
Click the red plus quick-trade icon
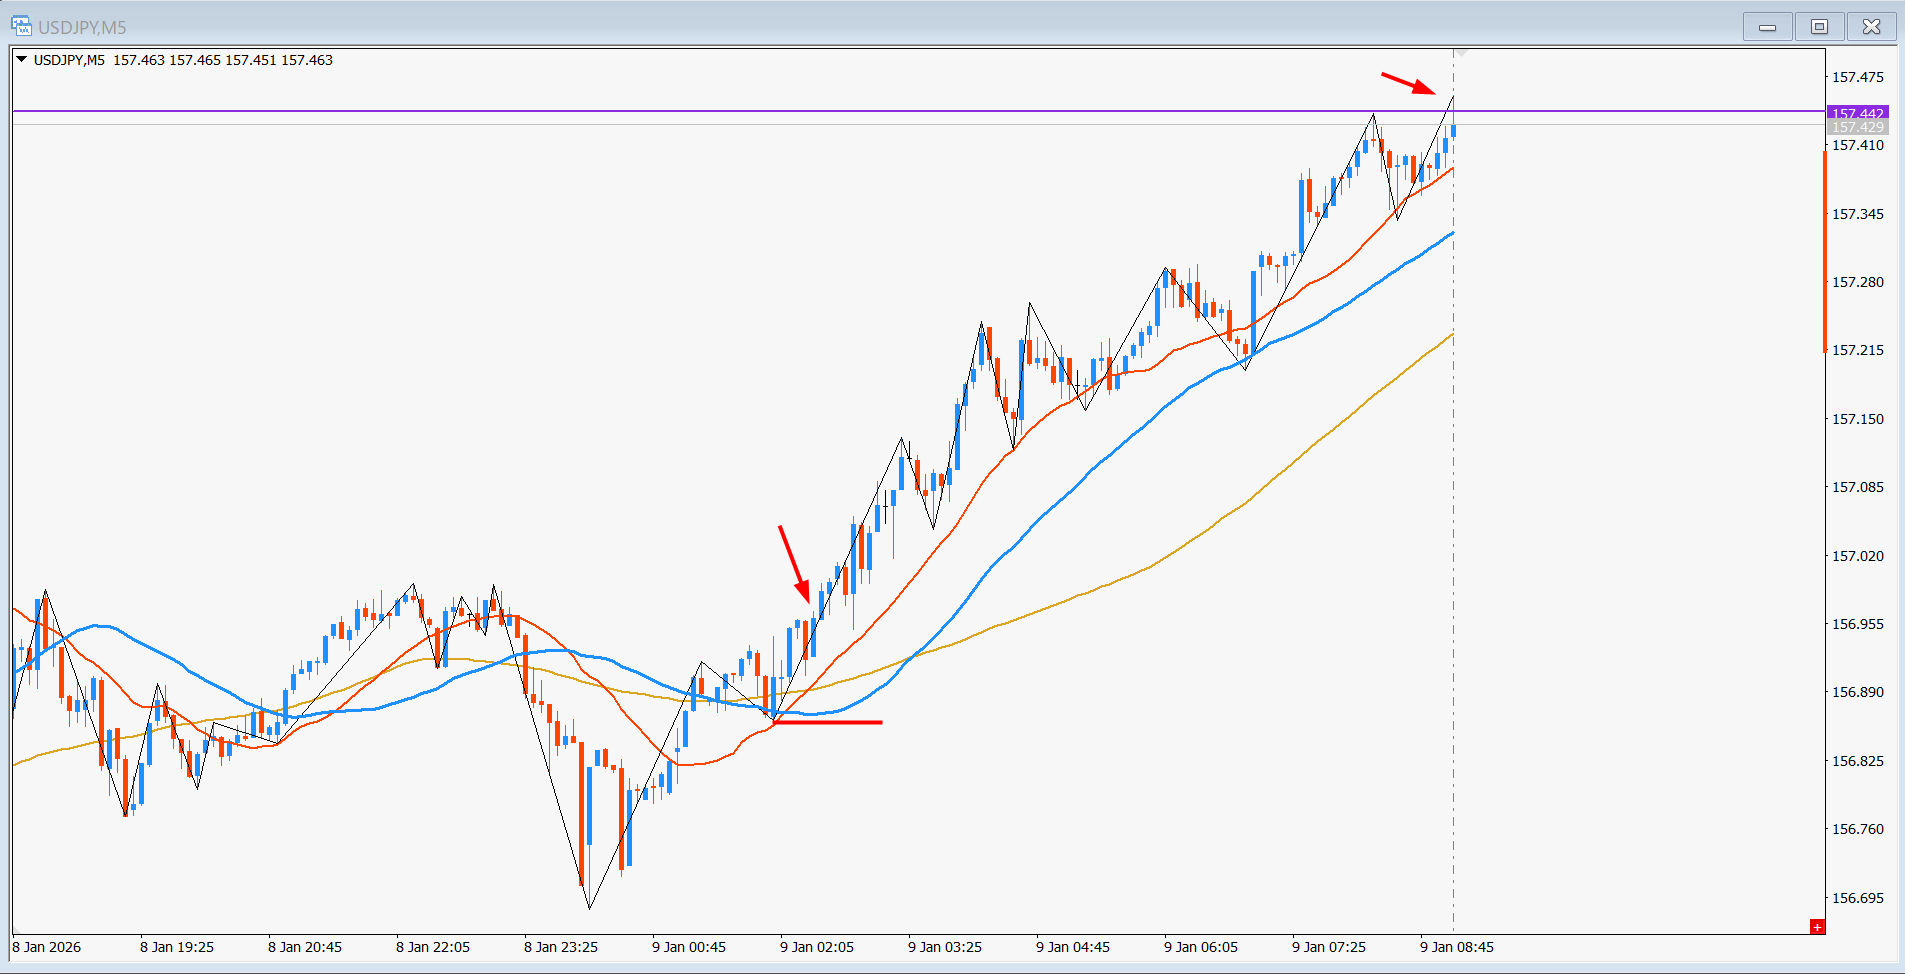pyautogui.click(x=1819, y=926)
